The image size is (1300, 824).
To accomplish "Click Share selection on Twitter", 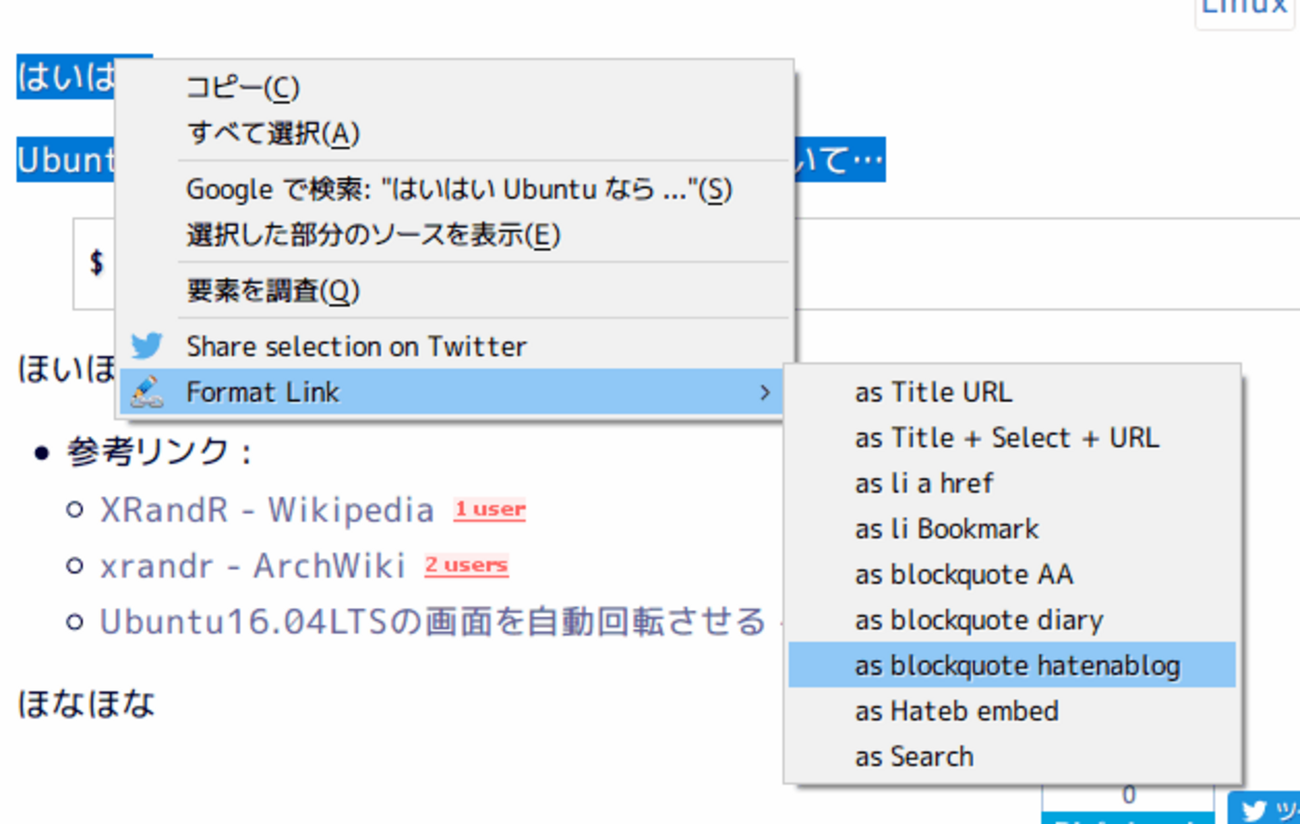I will [356, 346].
